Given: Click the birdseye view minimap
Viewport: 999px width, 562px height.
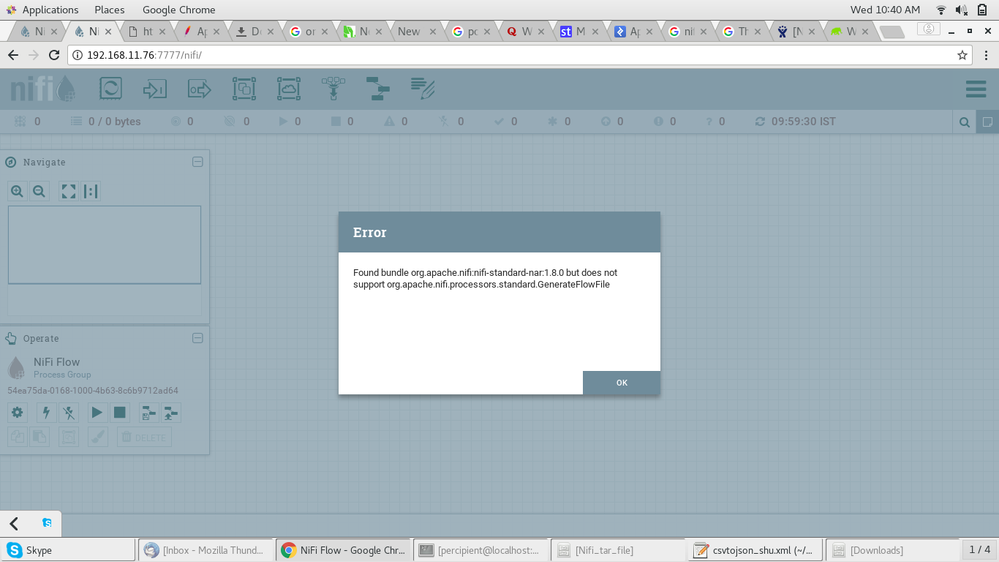Looking at the screenshot, I should [x=104, y=245].
